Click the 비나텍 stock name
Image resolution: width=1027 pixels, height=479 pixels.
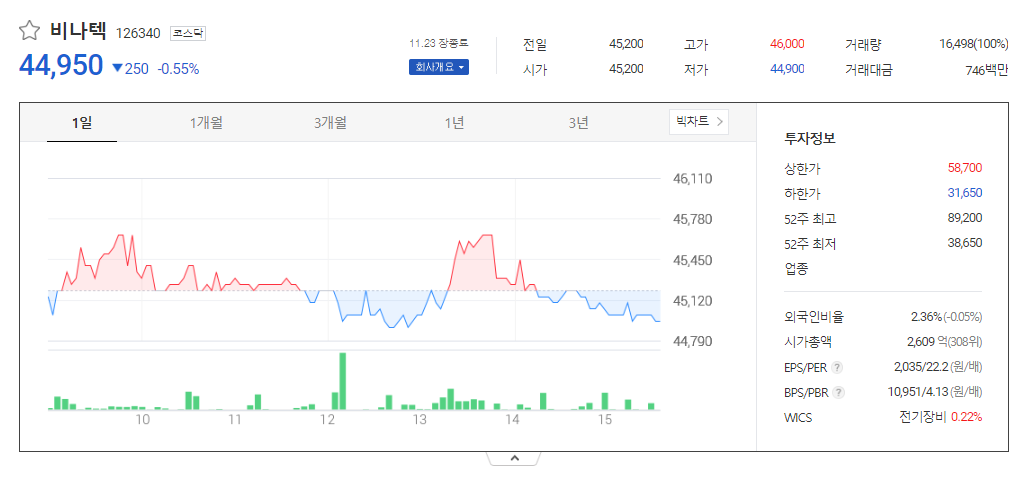77,31
